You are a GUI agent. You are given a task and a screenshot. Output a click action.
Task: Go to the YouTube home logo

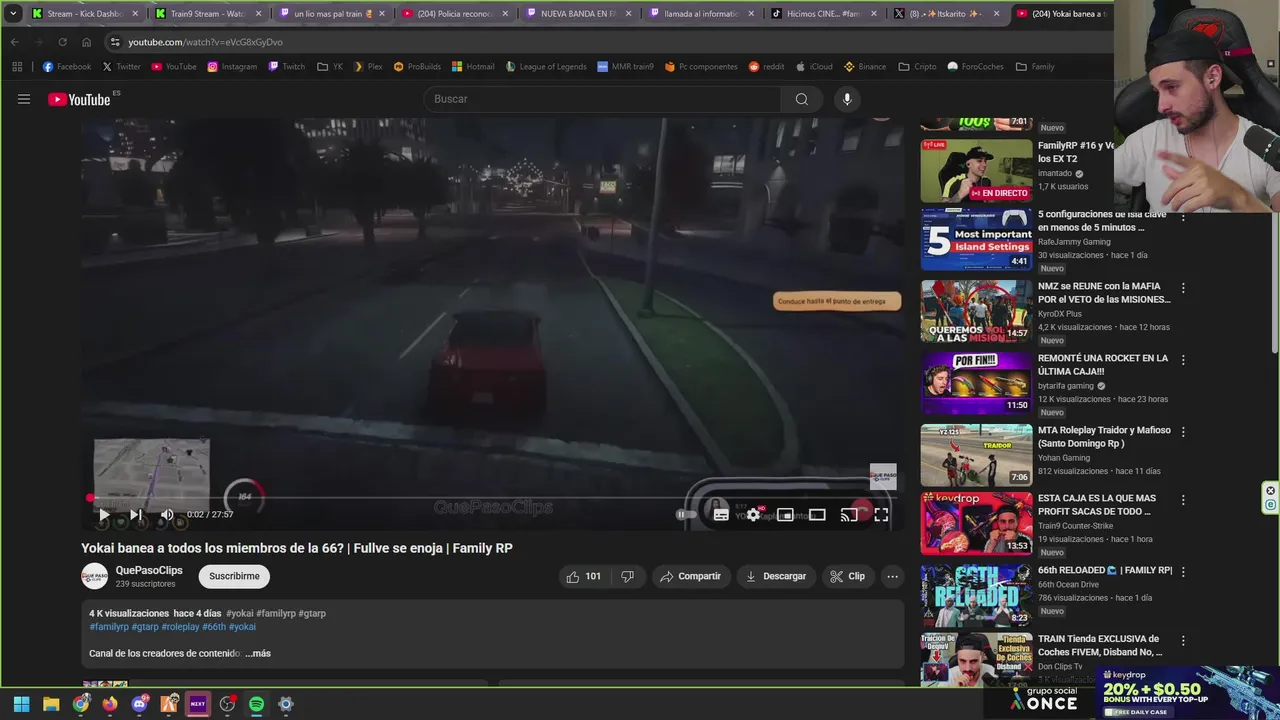[80, 99]
